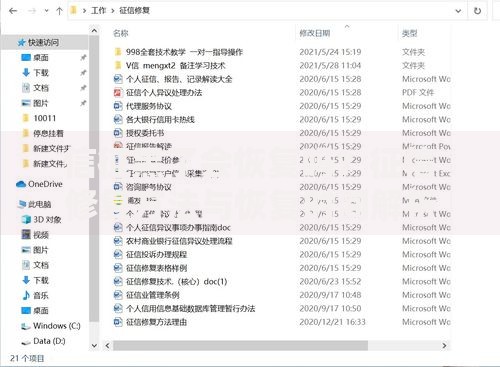Viewport: 500px width, 367px height.
Task: Click the PDF 文件 type cell
Action: [418, 93]
